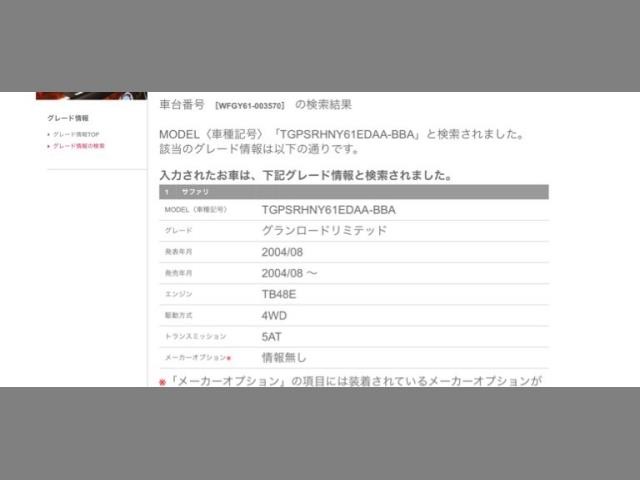
Task: Click the arrow bullet beside グレード情報TOP
Action: (x=49, y=134)
